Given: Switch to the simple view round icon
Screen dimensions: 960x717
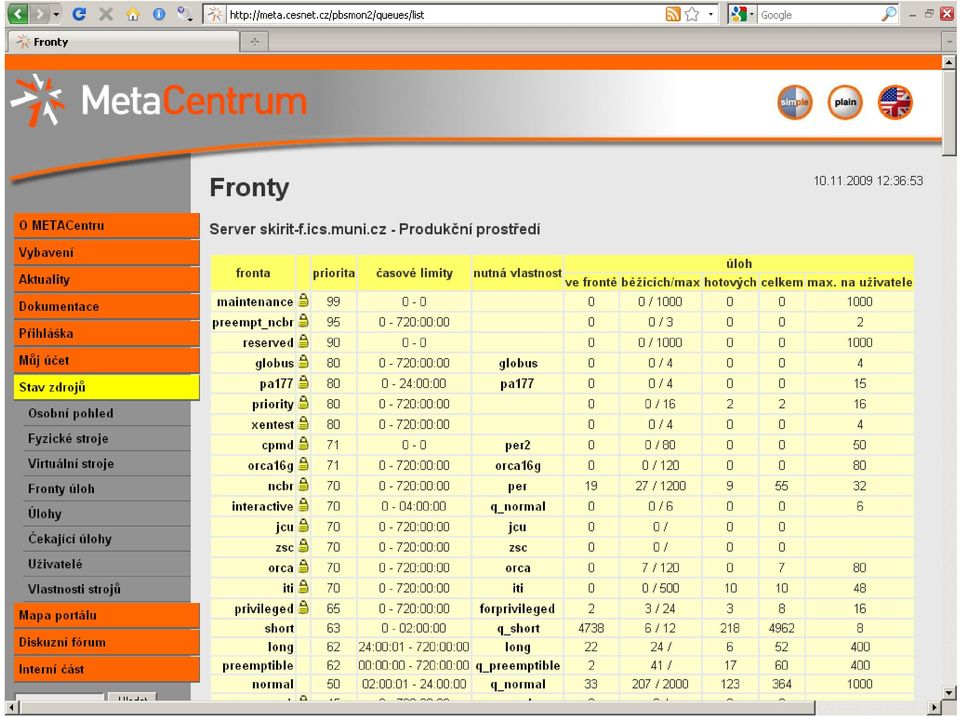Looking at the screenshot, I should (x=795, y=102).
